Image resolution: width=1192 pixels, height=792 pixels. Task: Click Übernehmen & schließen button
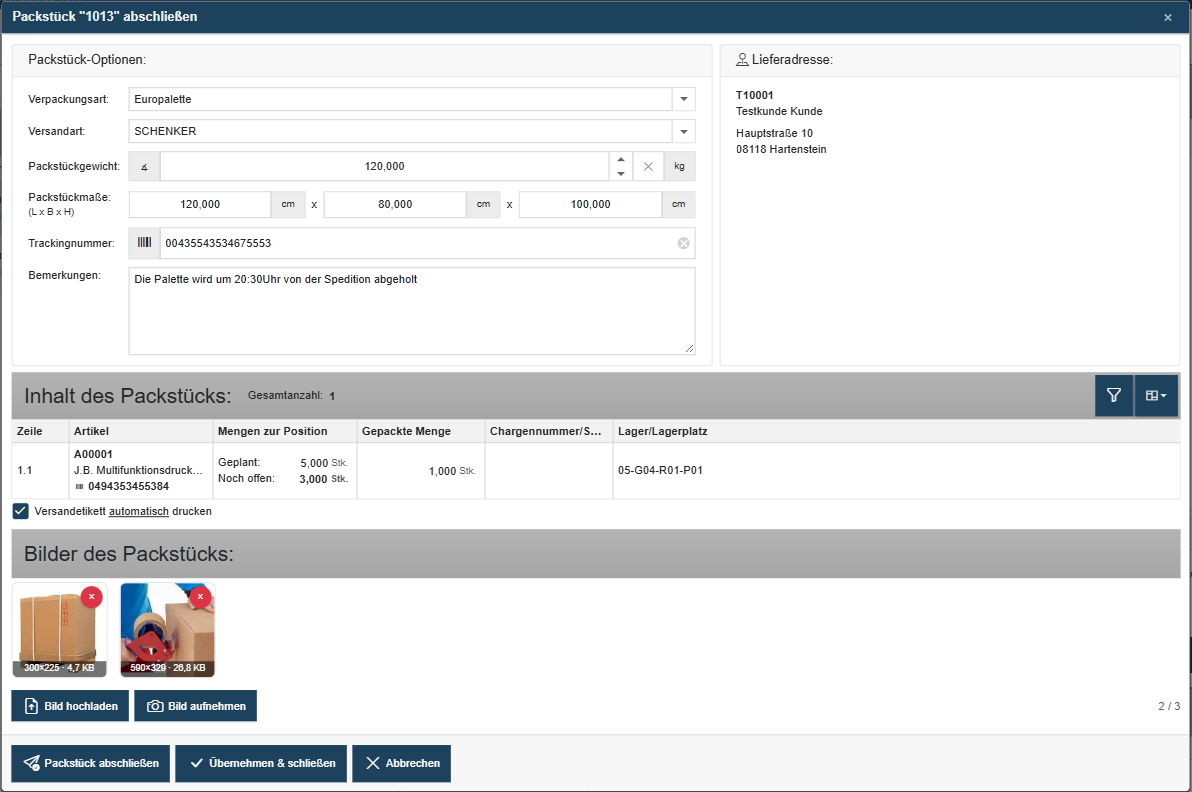tap(261, 763)
